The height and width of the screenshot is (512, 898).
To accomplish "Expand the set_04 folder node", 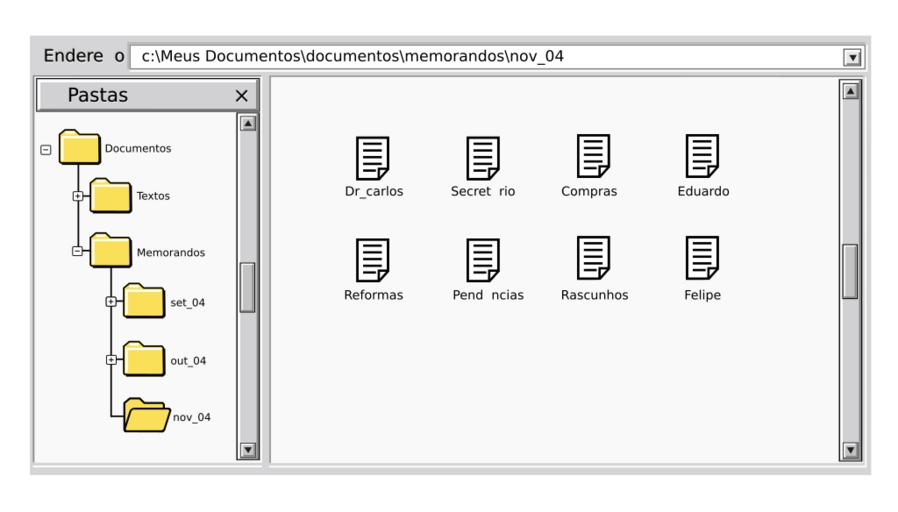I will (x=110, y=302).
